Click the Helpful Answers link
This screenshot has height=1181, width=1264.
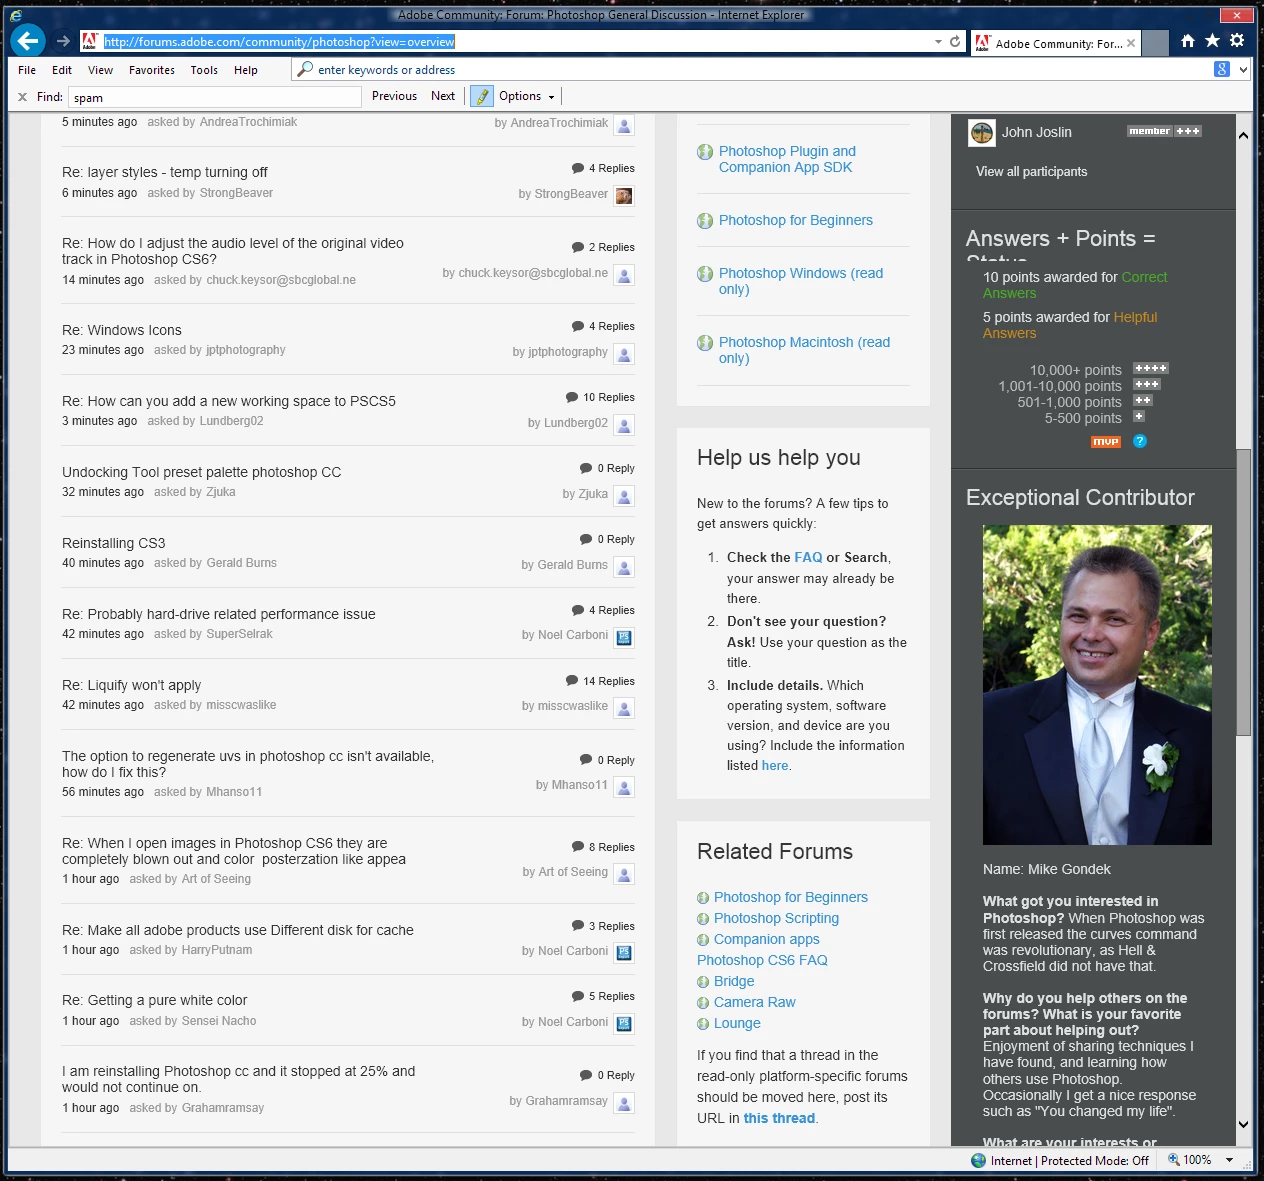pyautogui.click(x=1070, y=325)
